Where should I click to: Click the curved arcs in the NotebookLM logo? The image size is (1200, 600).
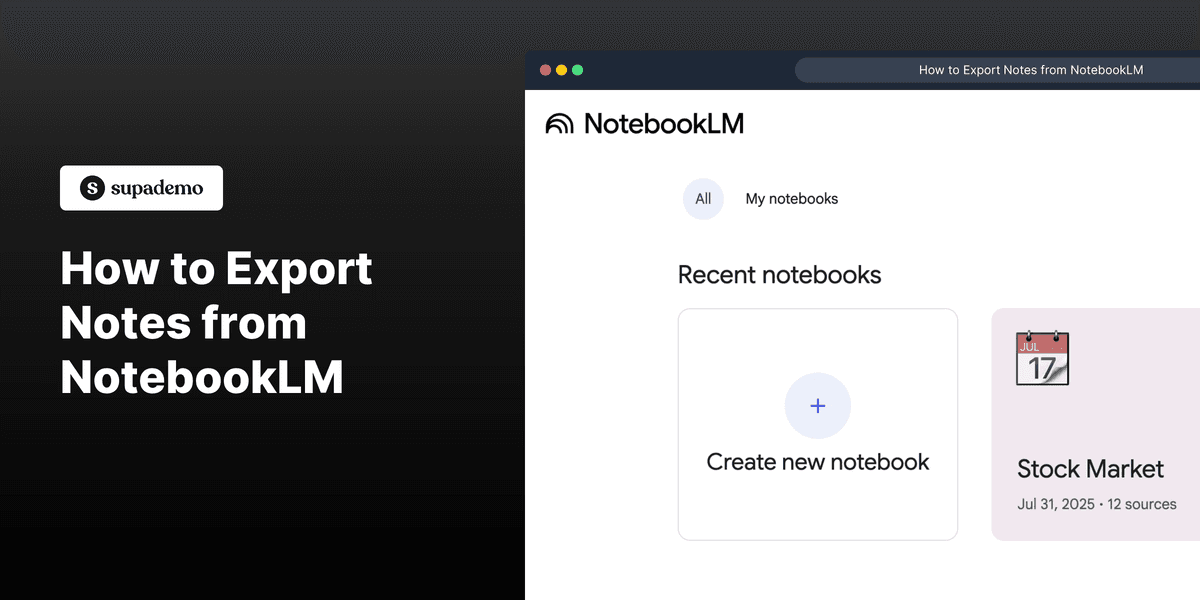557,123
